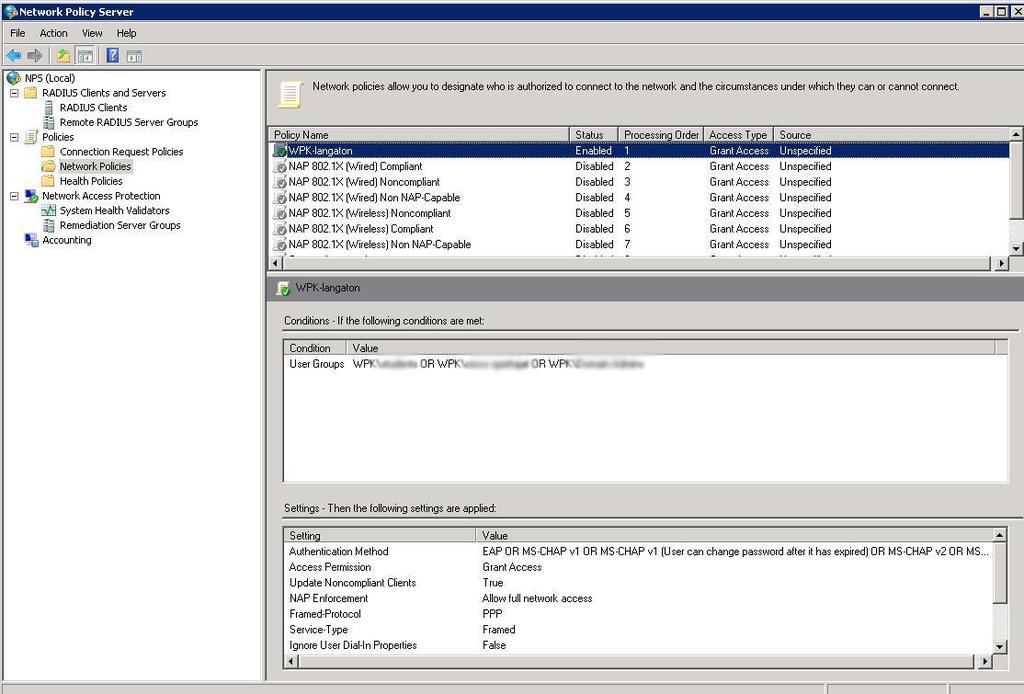
Task: Open Help using the blue question mark icon
Action: pos(112,56)
